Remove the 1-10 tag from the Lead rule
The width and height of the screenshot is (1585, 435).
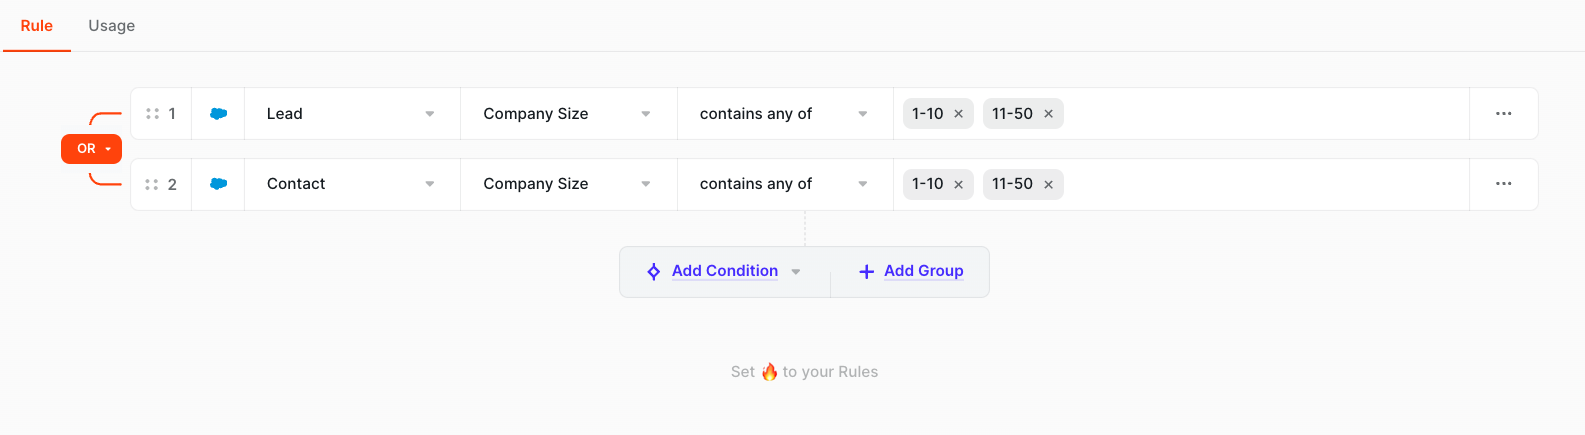click(958, 114)
